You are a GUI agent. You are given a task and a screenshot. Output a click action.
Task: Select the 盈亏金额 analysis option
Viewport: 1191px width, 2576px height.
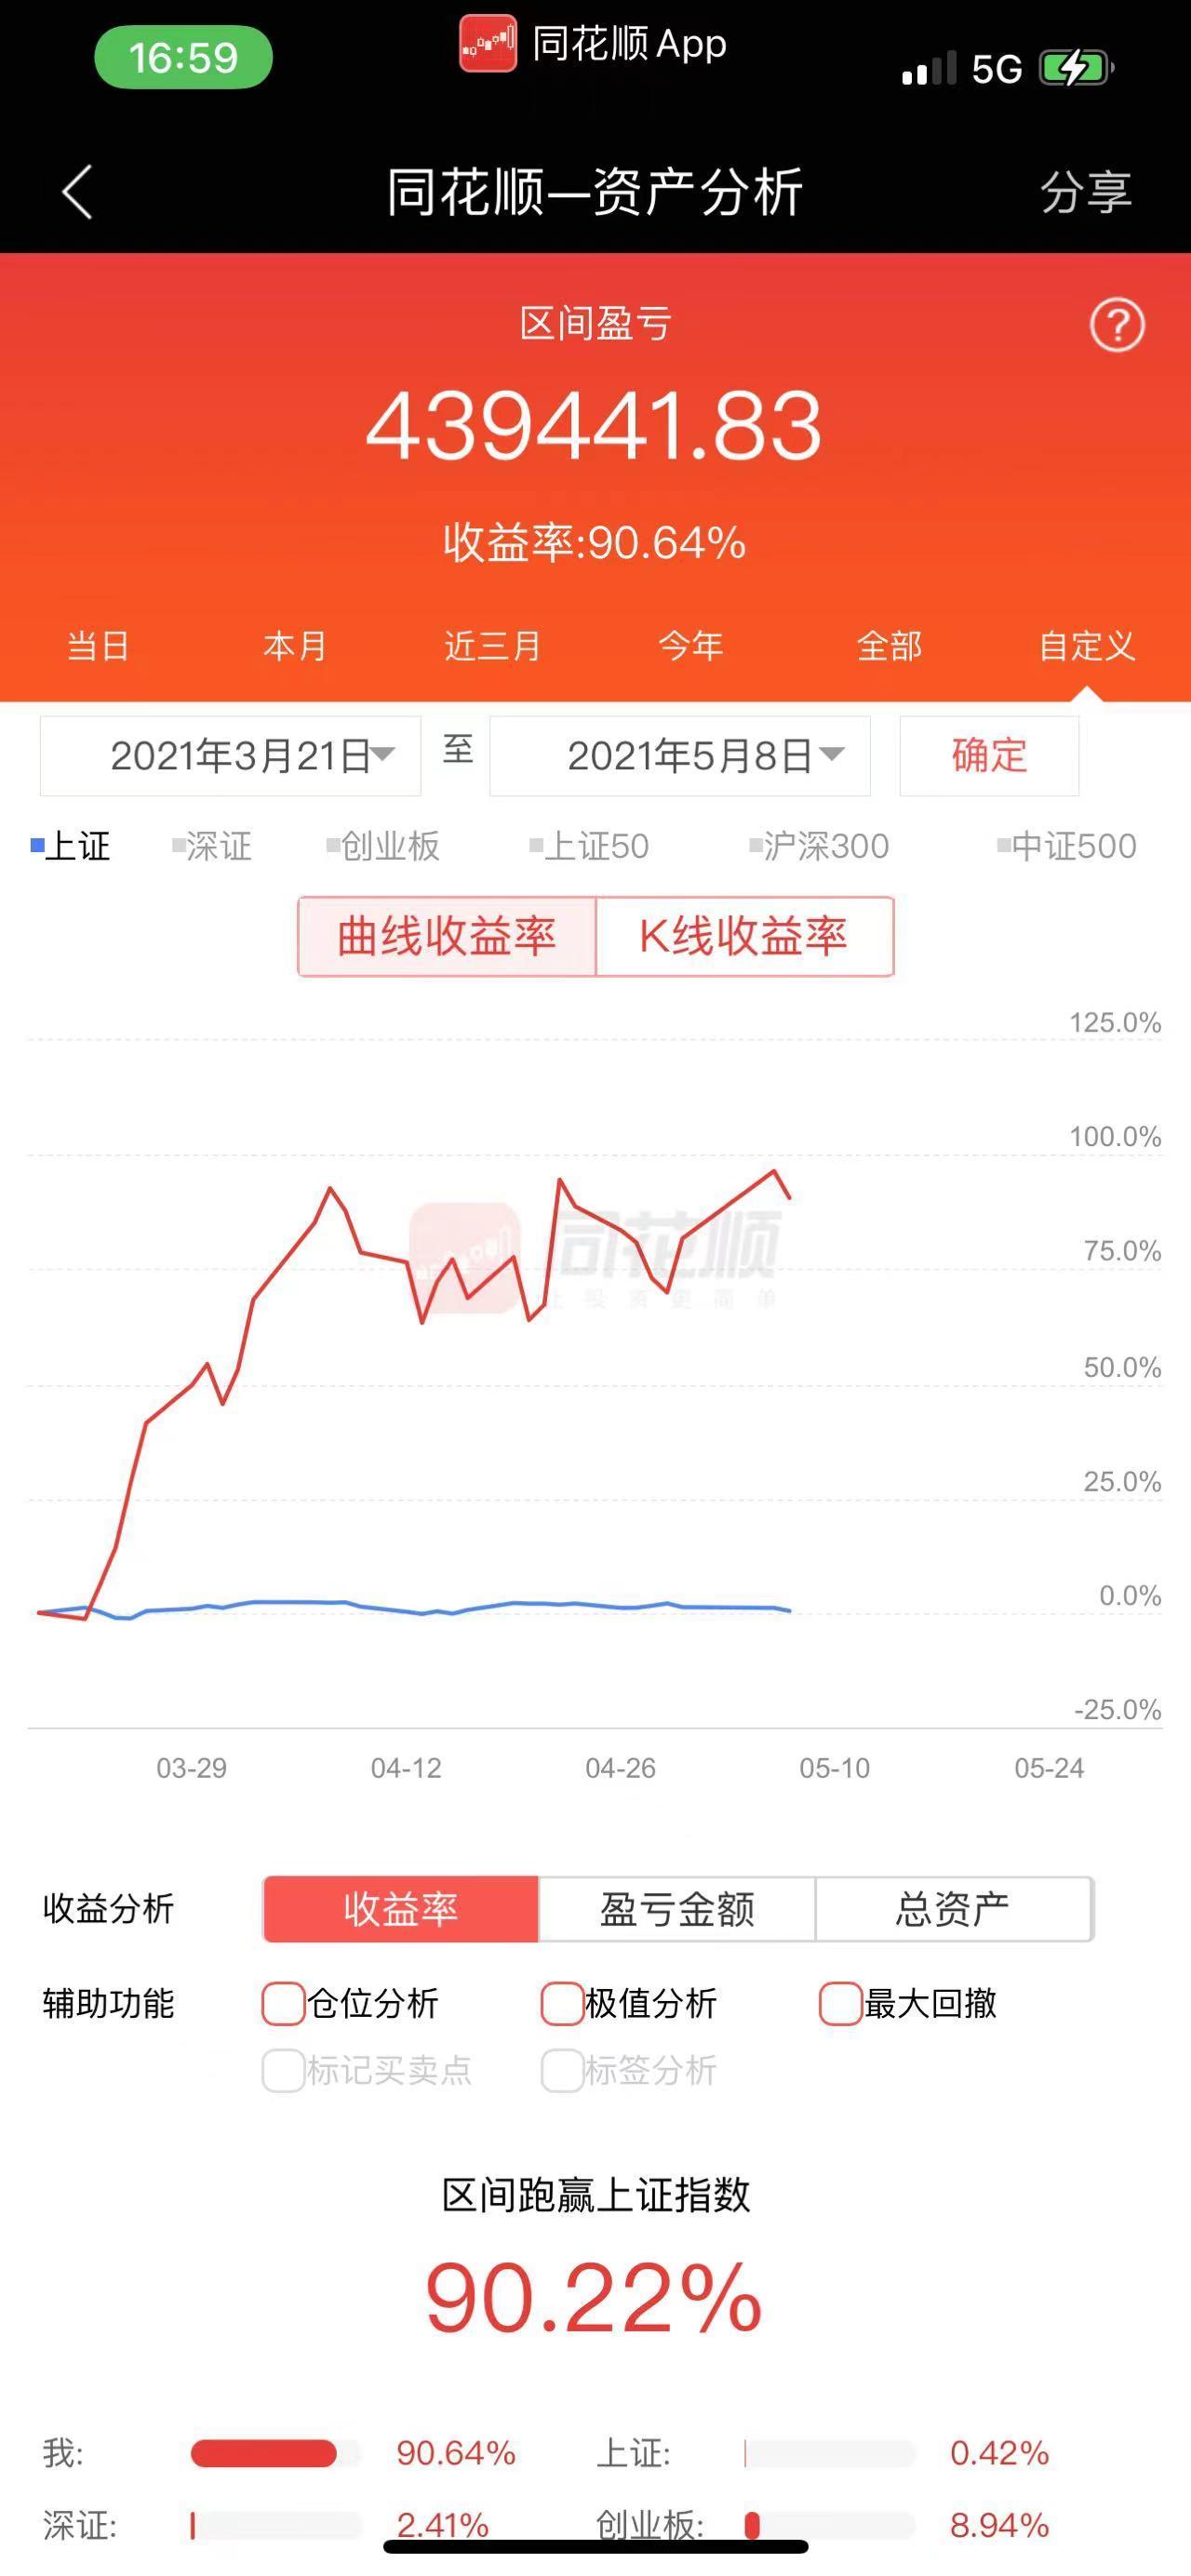click(x=677, y=1909)
